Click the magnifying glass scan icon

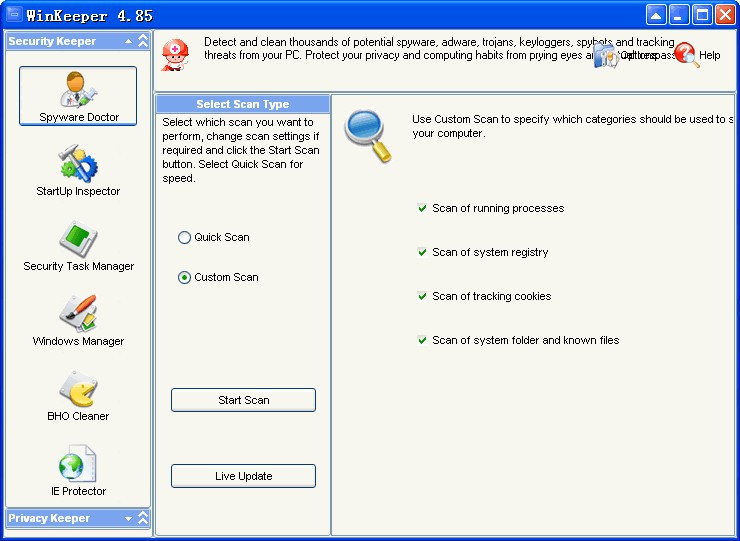click(x=368, y=136)
